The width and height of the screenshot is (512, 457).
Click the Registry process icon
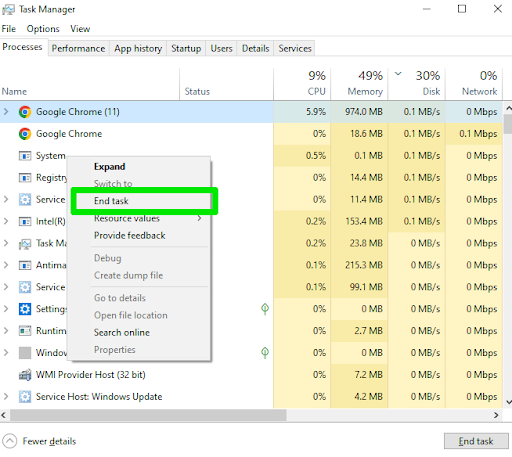25,178
